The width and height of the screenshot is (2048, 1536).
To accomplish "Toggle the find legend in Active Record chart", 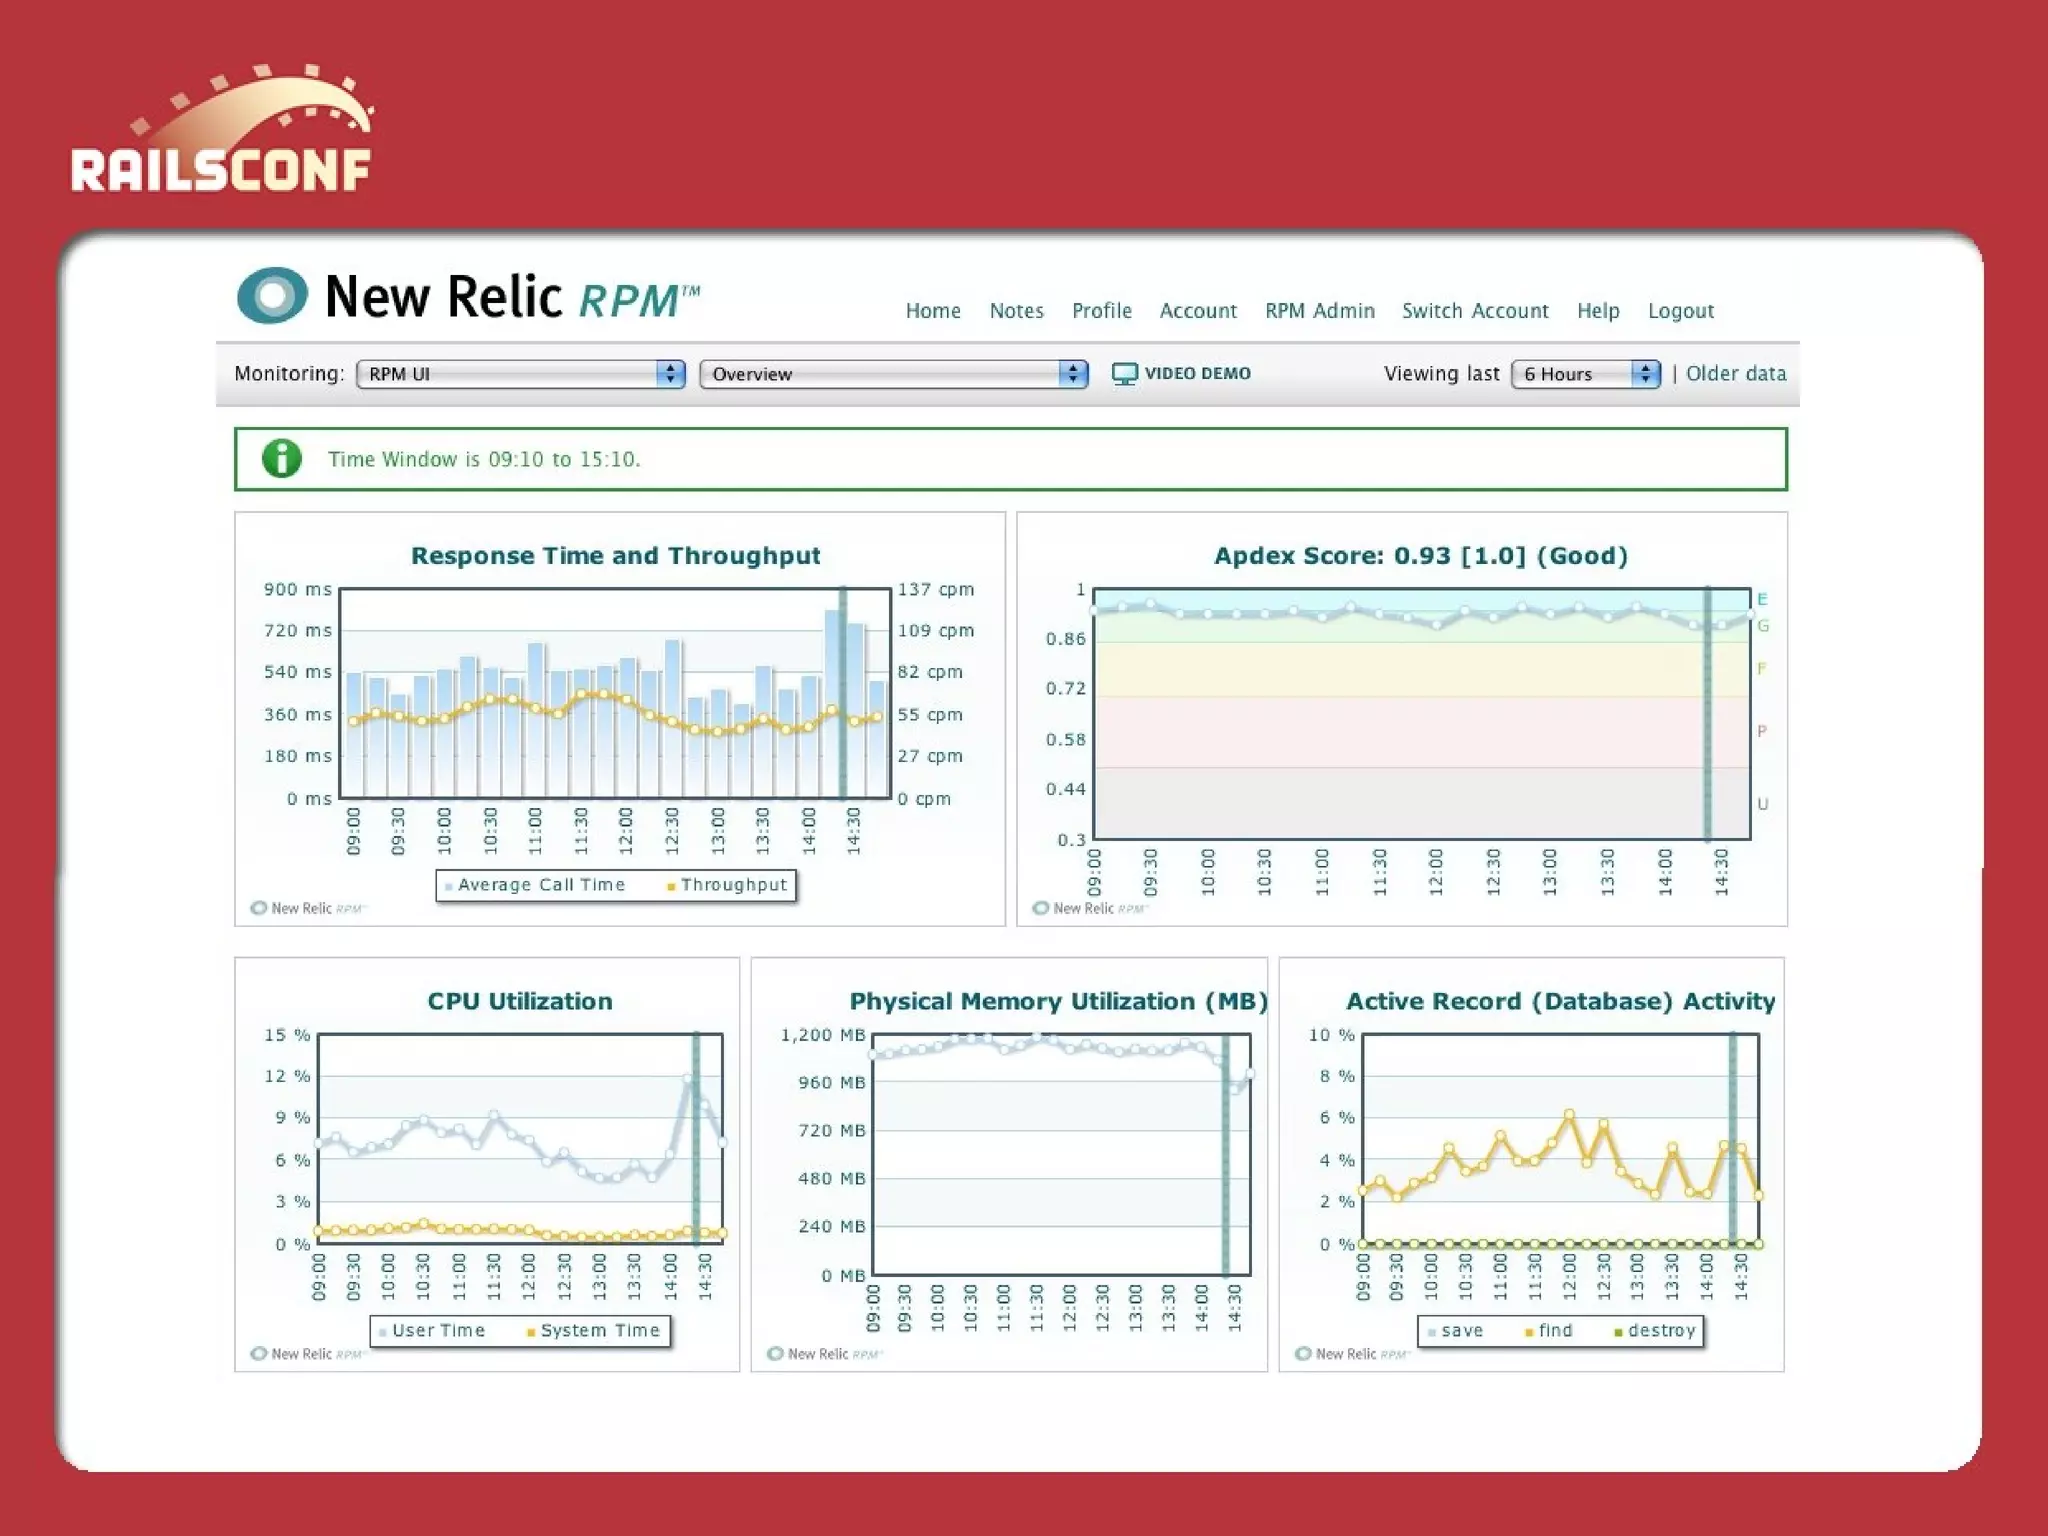I will pos(1548,1331).
